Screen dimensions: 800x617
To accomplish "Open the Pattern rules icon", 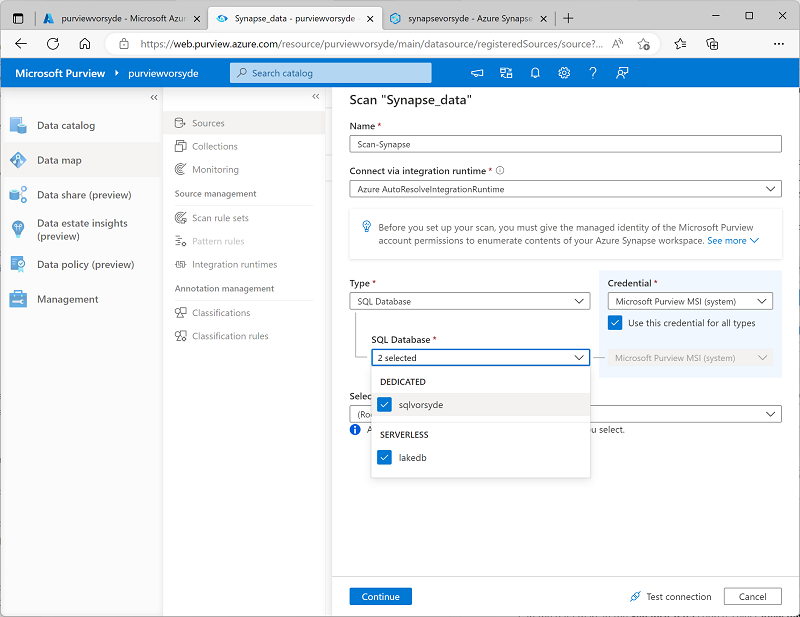I will pos(180,241).
